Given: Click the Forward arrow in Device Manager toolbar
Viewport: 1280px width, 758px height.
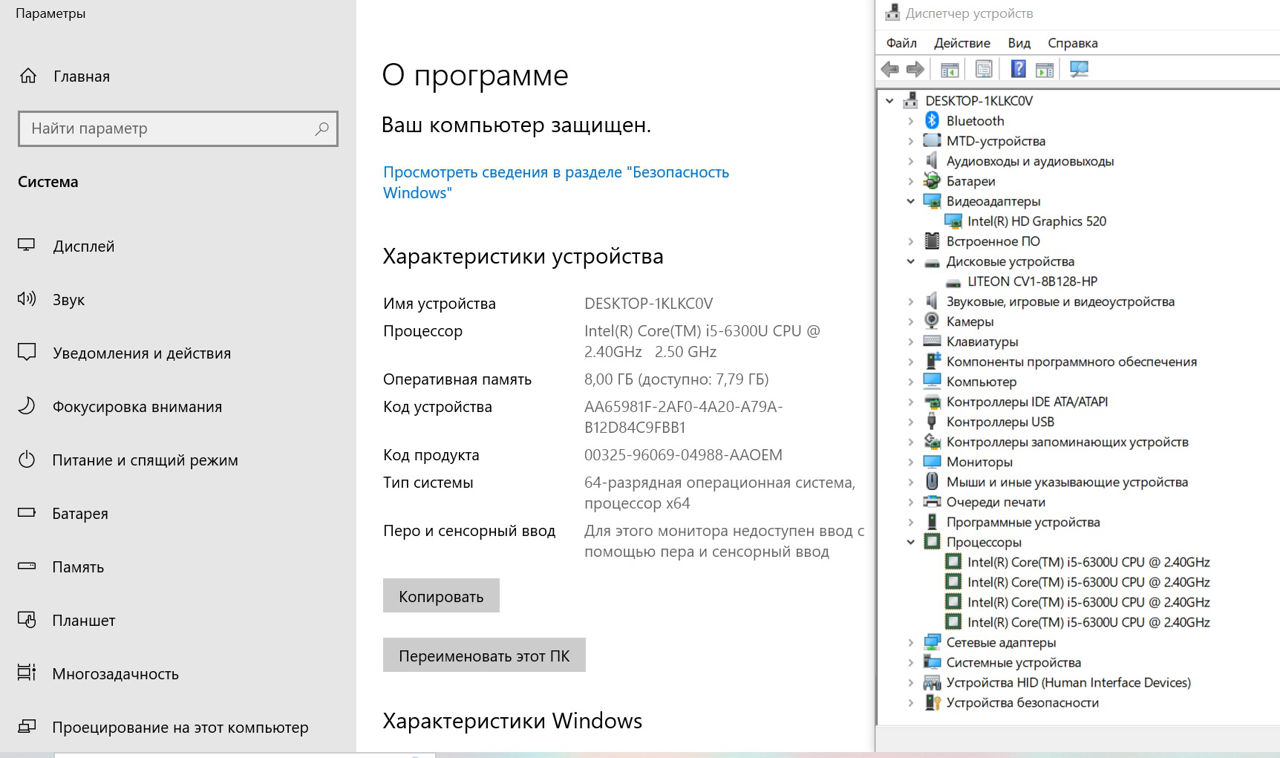Looking at the screenshot, I should point(914,69).
